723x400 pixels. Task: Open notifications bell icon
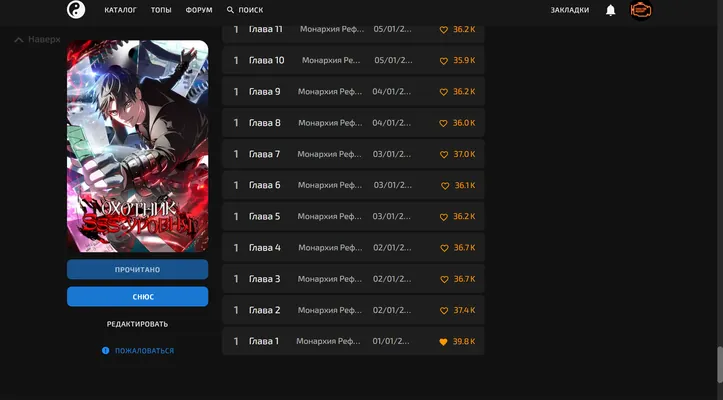pos(610,10)
